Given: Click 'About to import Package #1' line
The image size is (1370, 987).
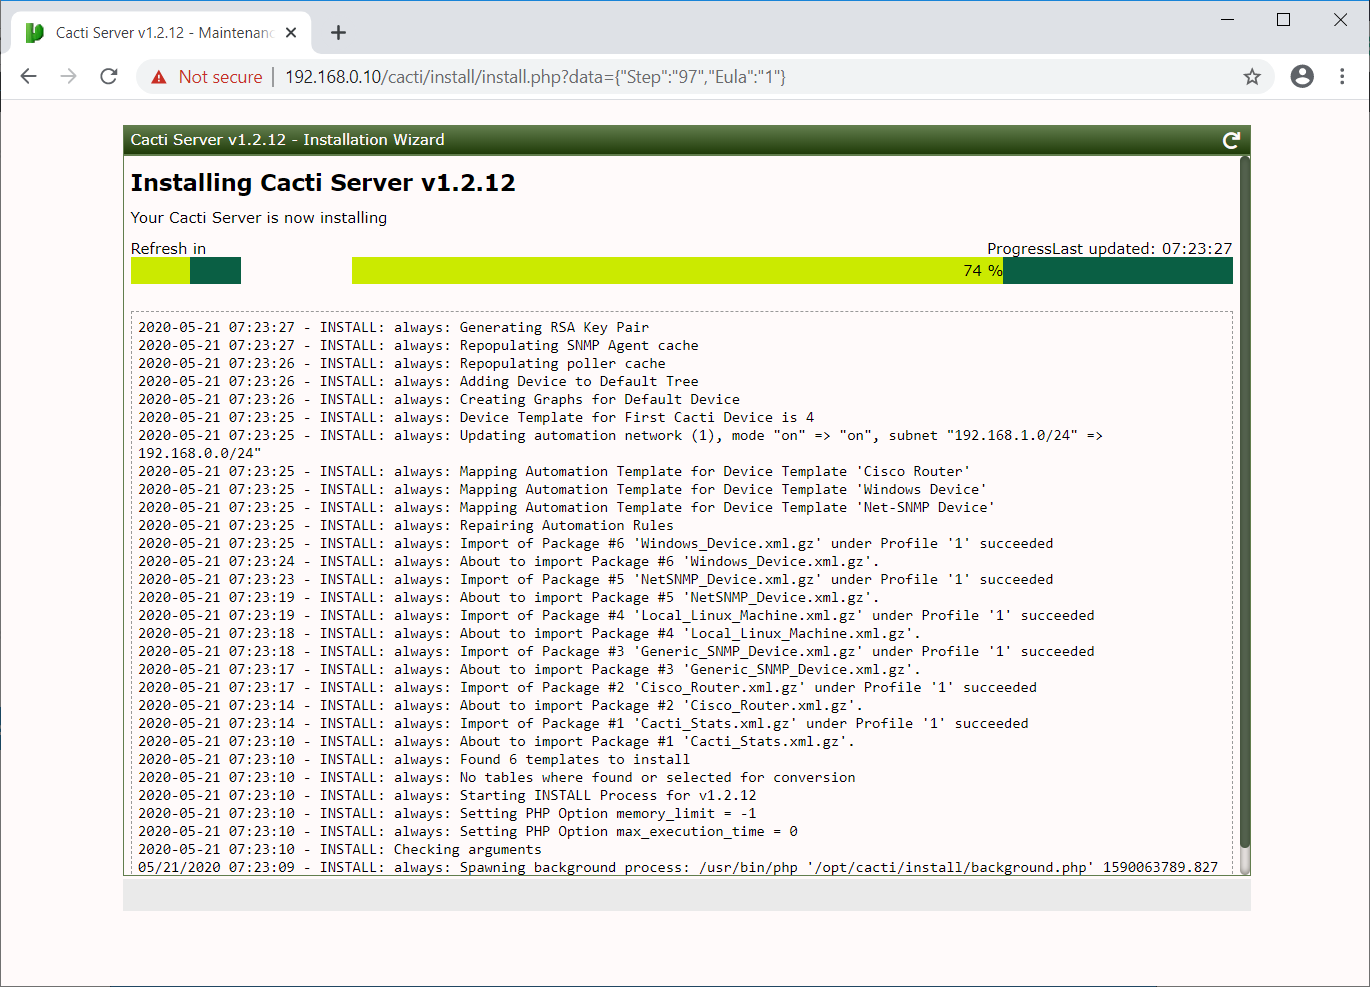Looking at the screenshot, I should 496,742.
